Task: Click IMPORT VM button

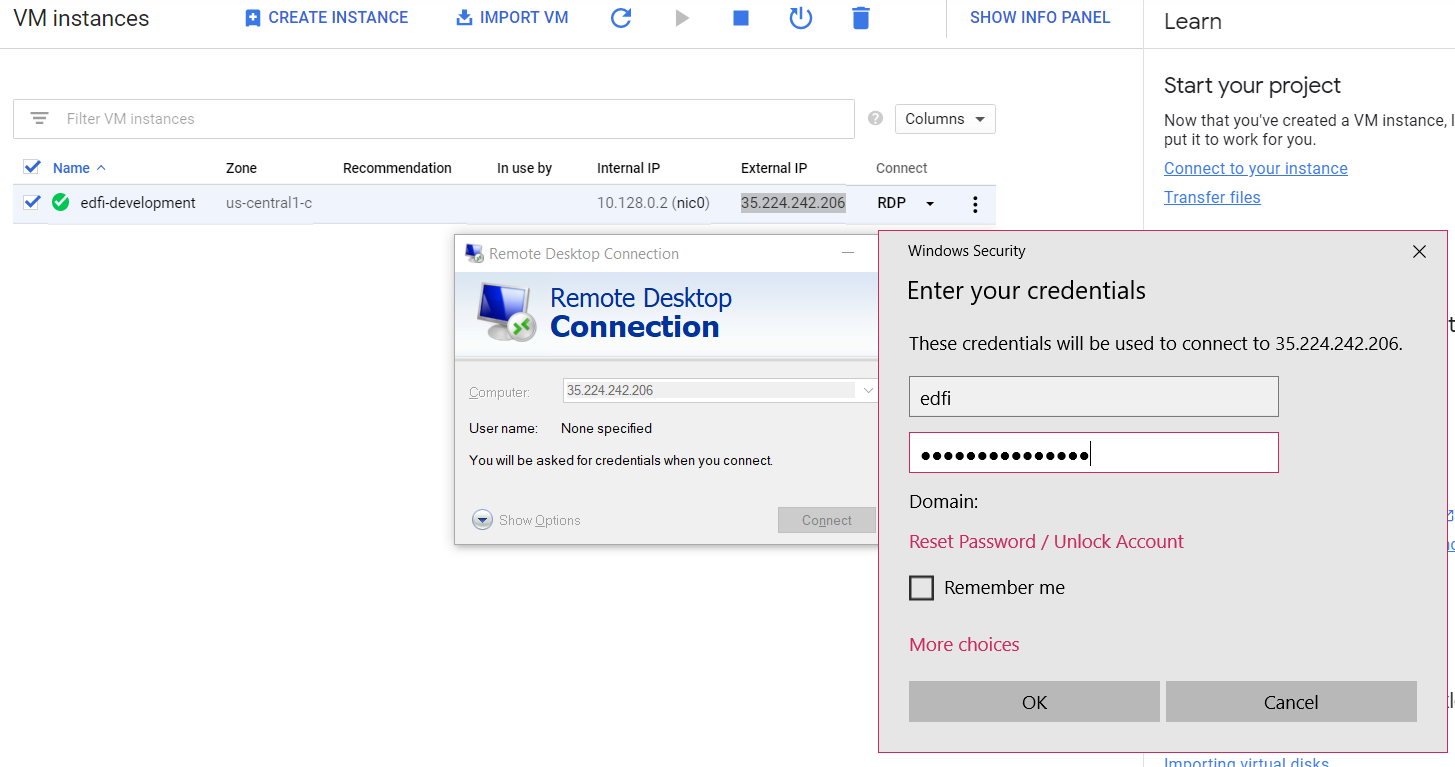Action: (x=513, y=18)
